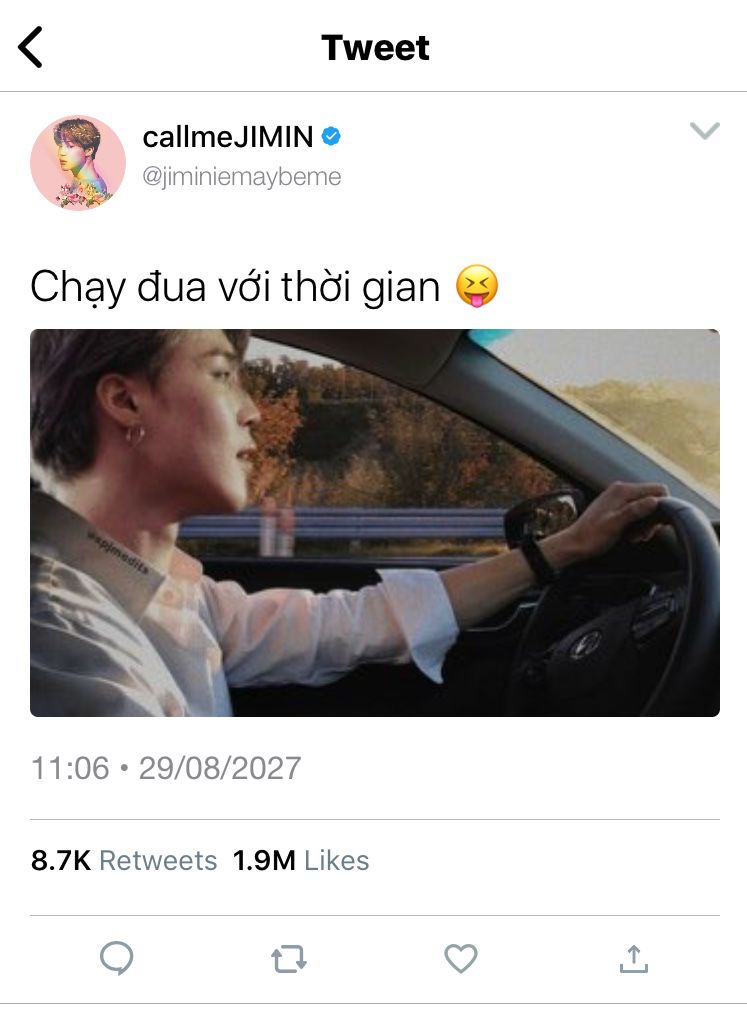Open callmeJIMIN's profile avatar
Screen dimensions: 747x1018
click(x=78, y=163)
